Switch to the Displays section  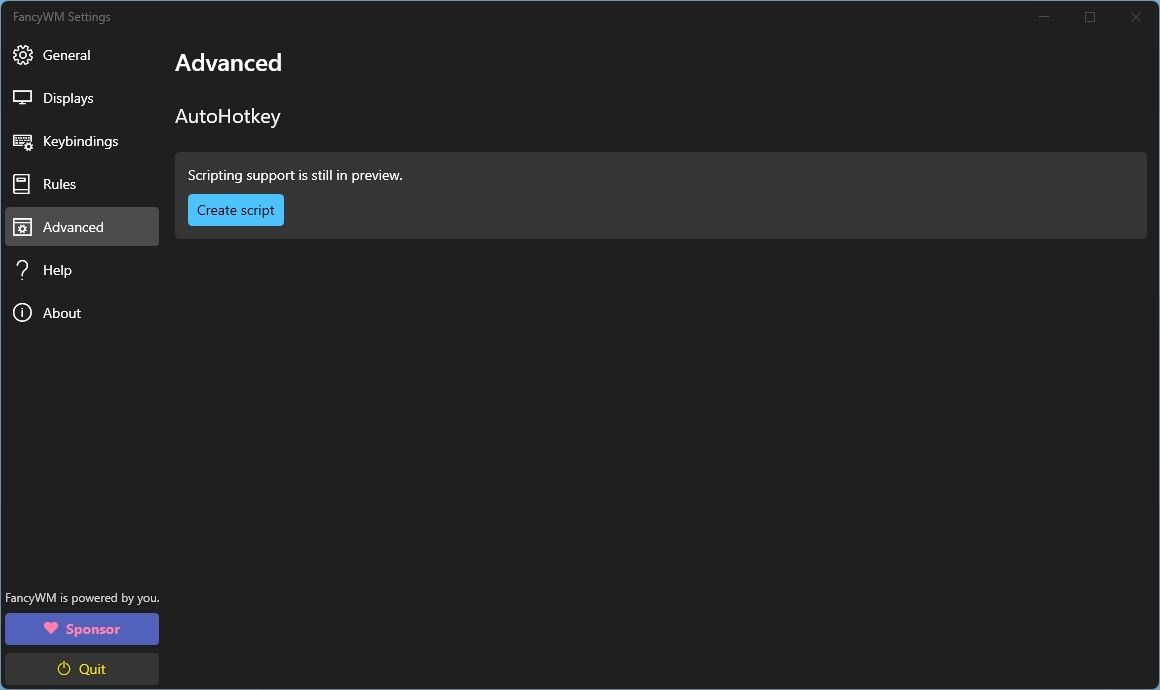click(x=68, y=97)
